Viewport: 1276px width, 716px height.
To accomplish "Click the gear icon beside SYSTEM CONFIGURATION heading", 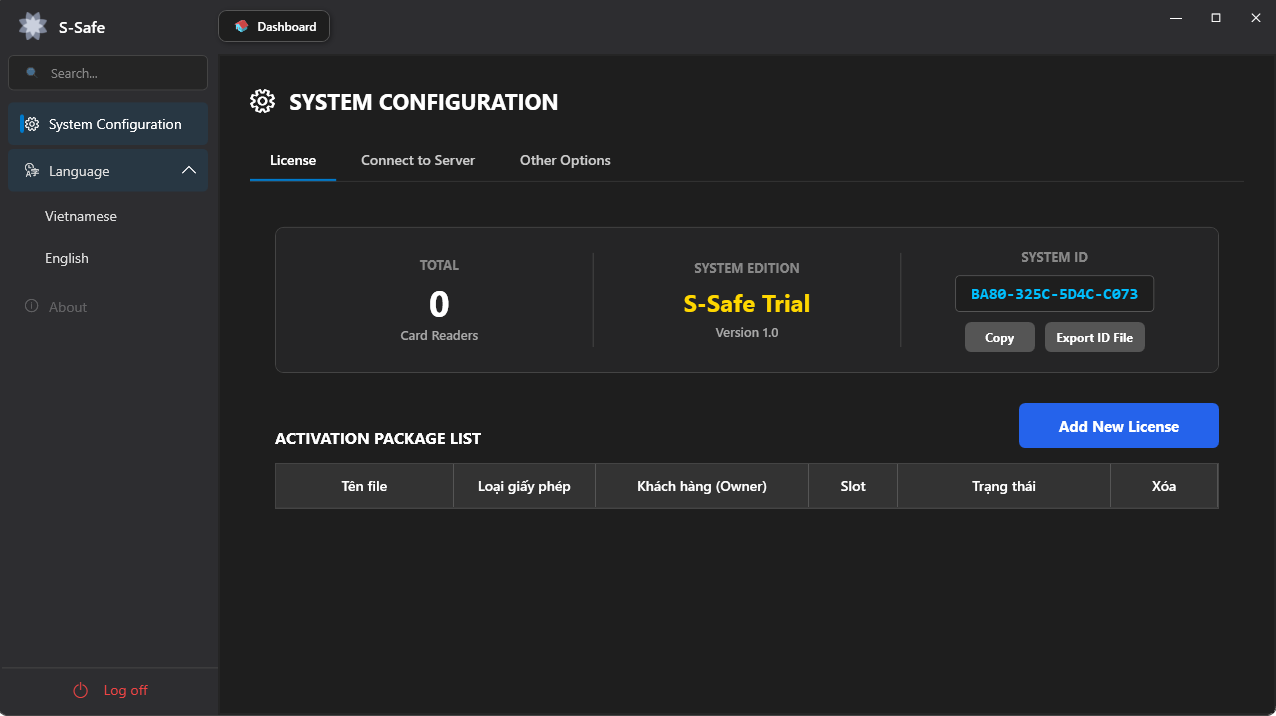I will pyautogui.click(x=262, y=102).
